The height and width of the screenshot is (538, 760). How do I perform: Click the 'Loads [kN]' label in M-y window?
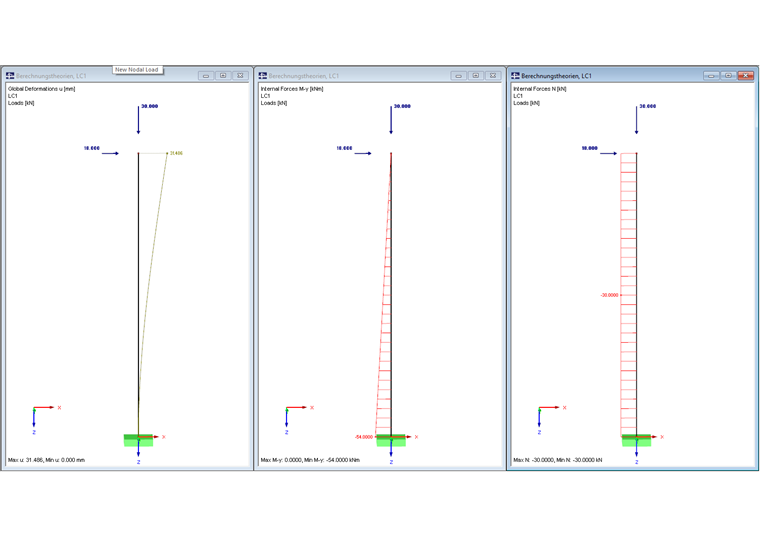click(x=273, y=103)
